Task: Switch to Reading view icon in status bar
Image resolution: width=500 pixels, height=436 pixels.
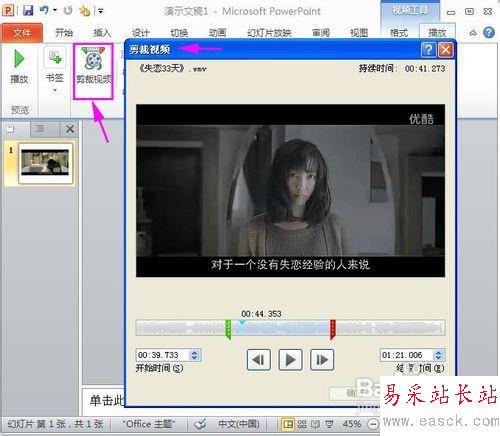Action: (315, 424)
